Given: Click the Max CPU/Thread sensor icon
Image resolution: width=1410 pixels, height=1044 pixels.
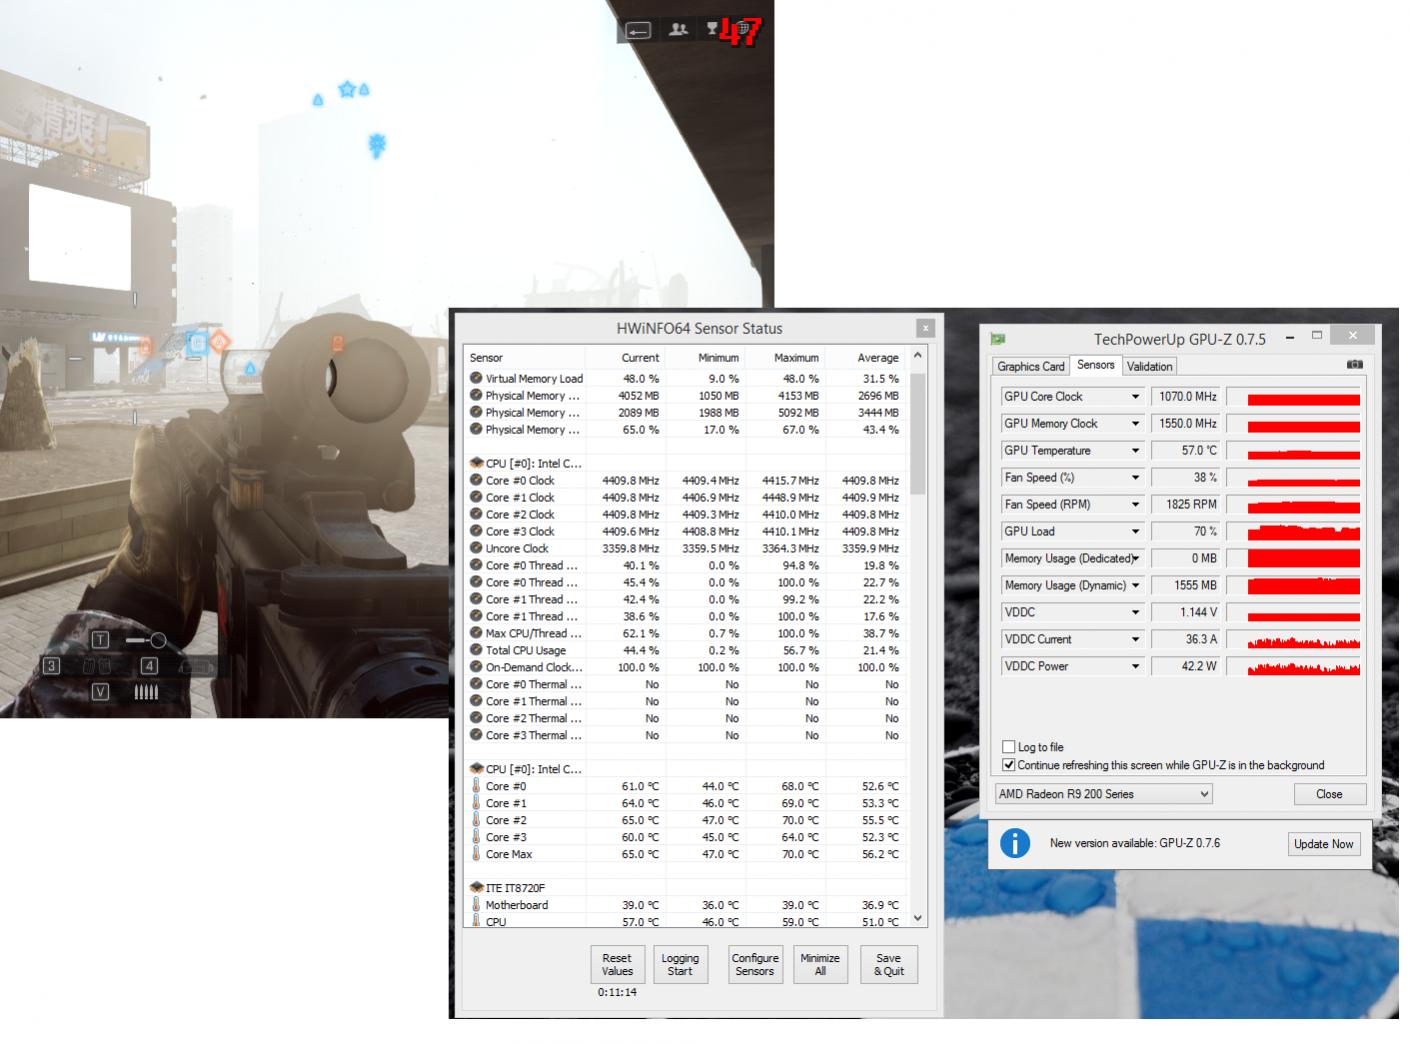Looking at the screenshot, I should [476, 633].
